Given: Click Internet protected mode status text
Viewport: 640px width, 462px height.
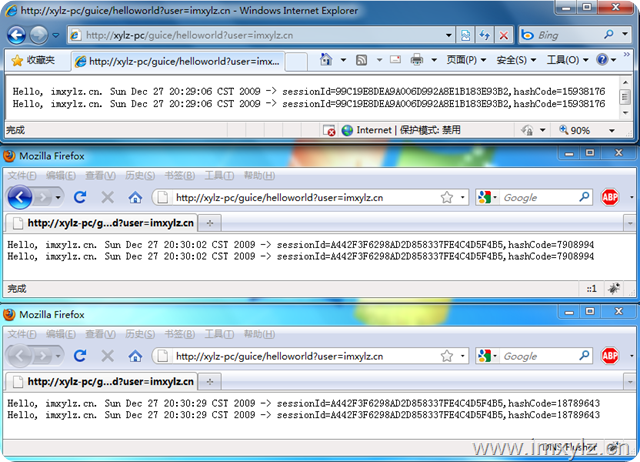Looking at the screenshot, I should point(409,130).
